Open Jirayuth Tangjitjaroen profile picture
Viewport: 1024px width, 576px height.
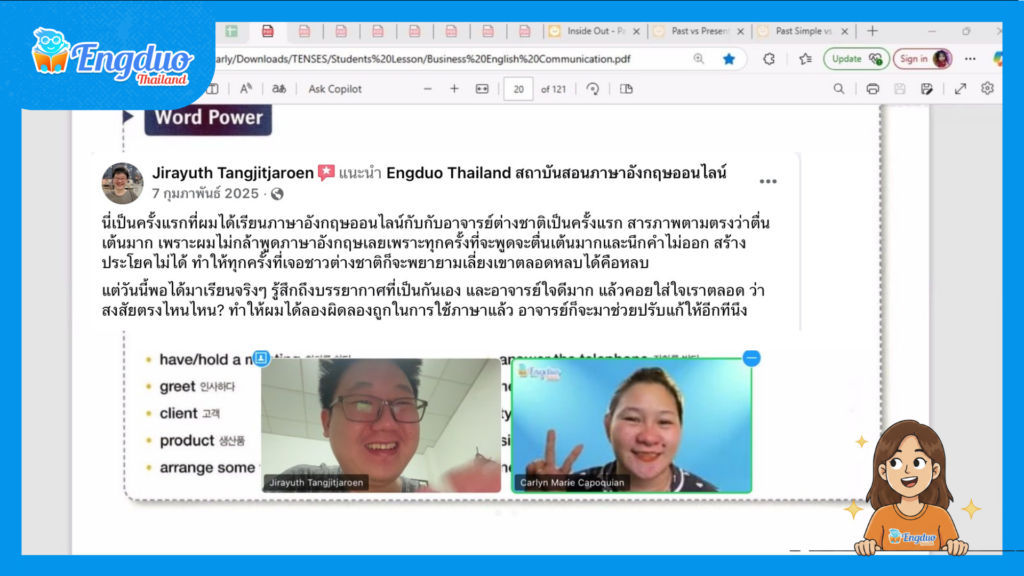coord(123,184)
